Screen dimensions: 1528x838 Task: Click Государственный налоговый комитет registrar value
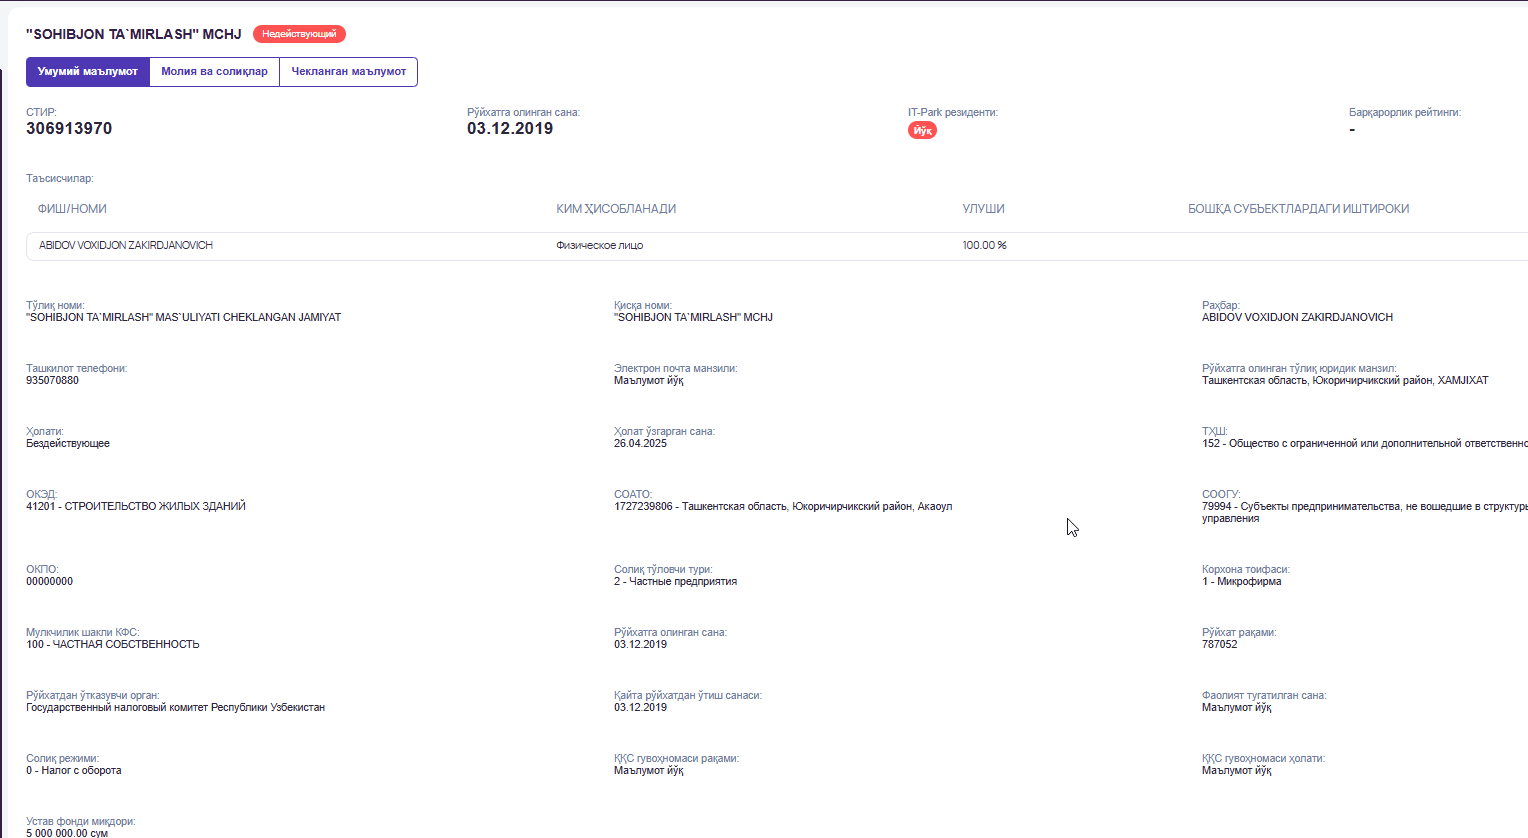click(x=175, y=708)
